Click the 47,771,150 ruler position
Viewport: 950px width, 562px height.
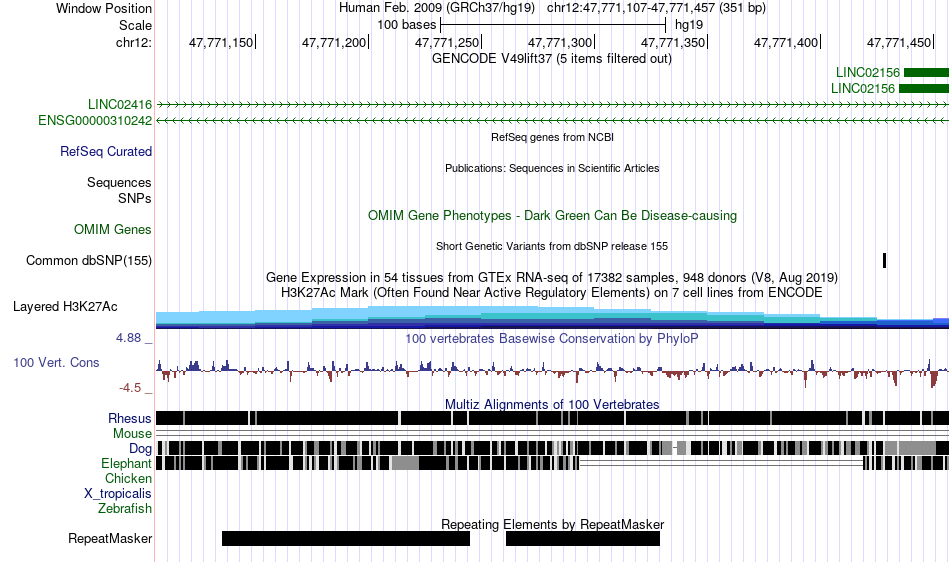221,42
